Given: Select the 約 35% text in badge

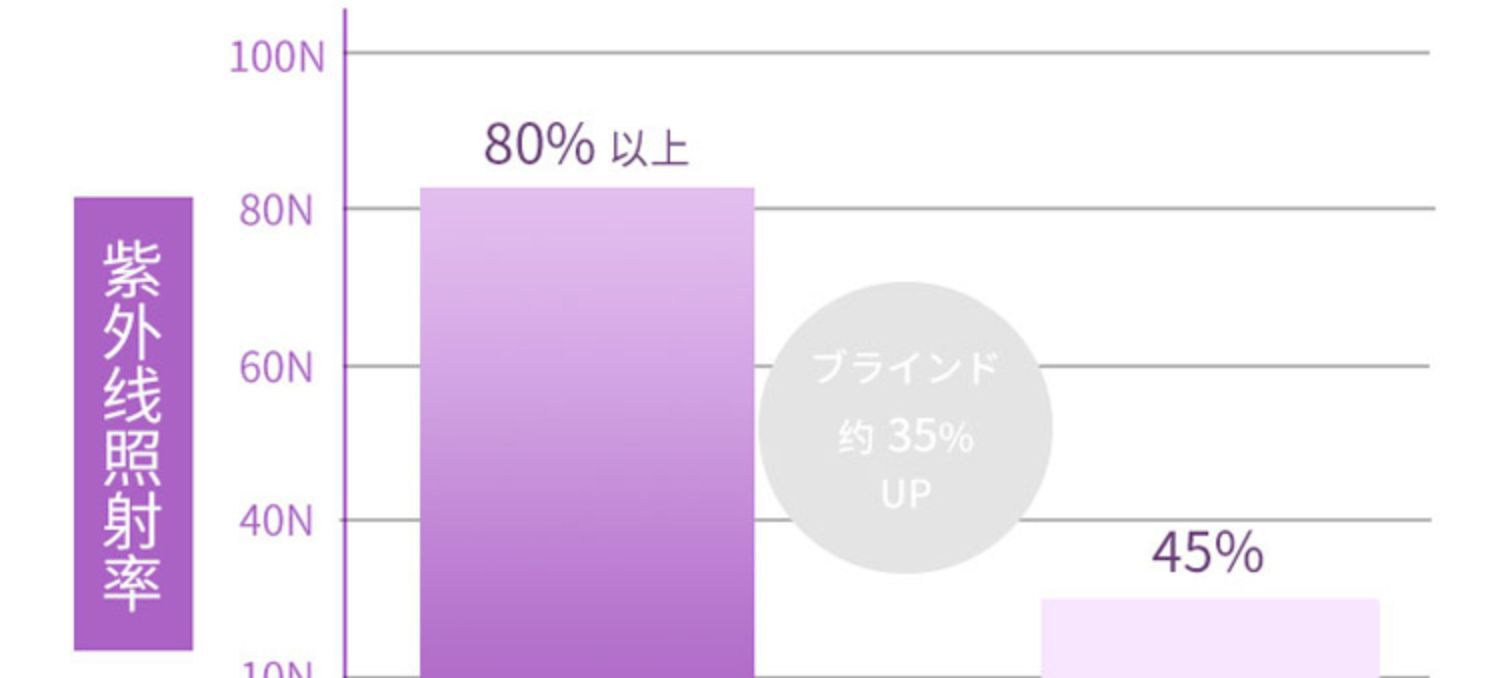Looking at the screenshot, I should click(906, 437).
